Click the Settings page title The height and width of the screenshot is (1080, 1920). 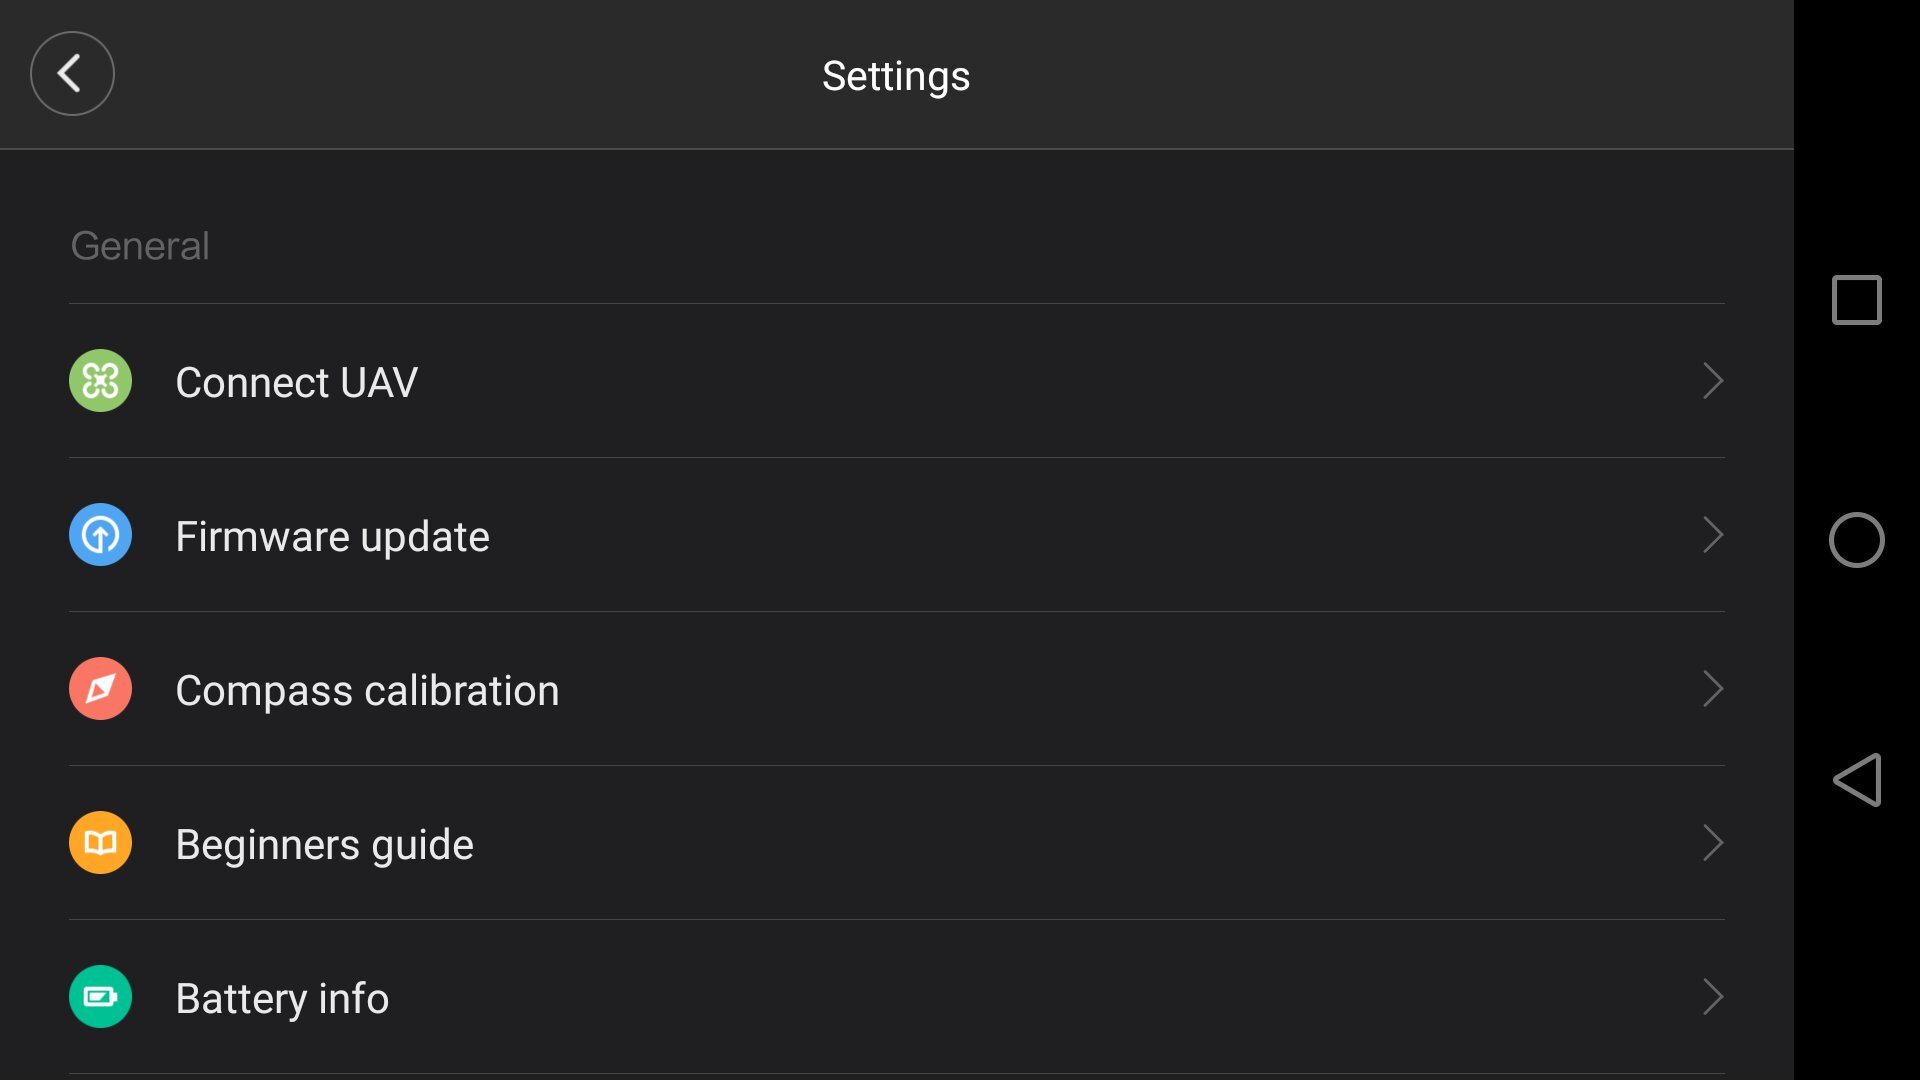coord(895,76)
